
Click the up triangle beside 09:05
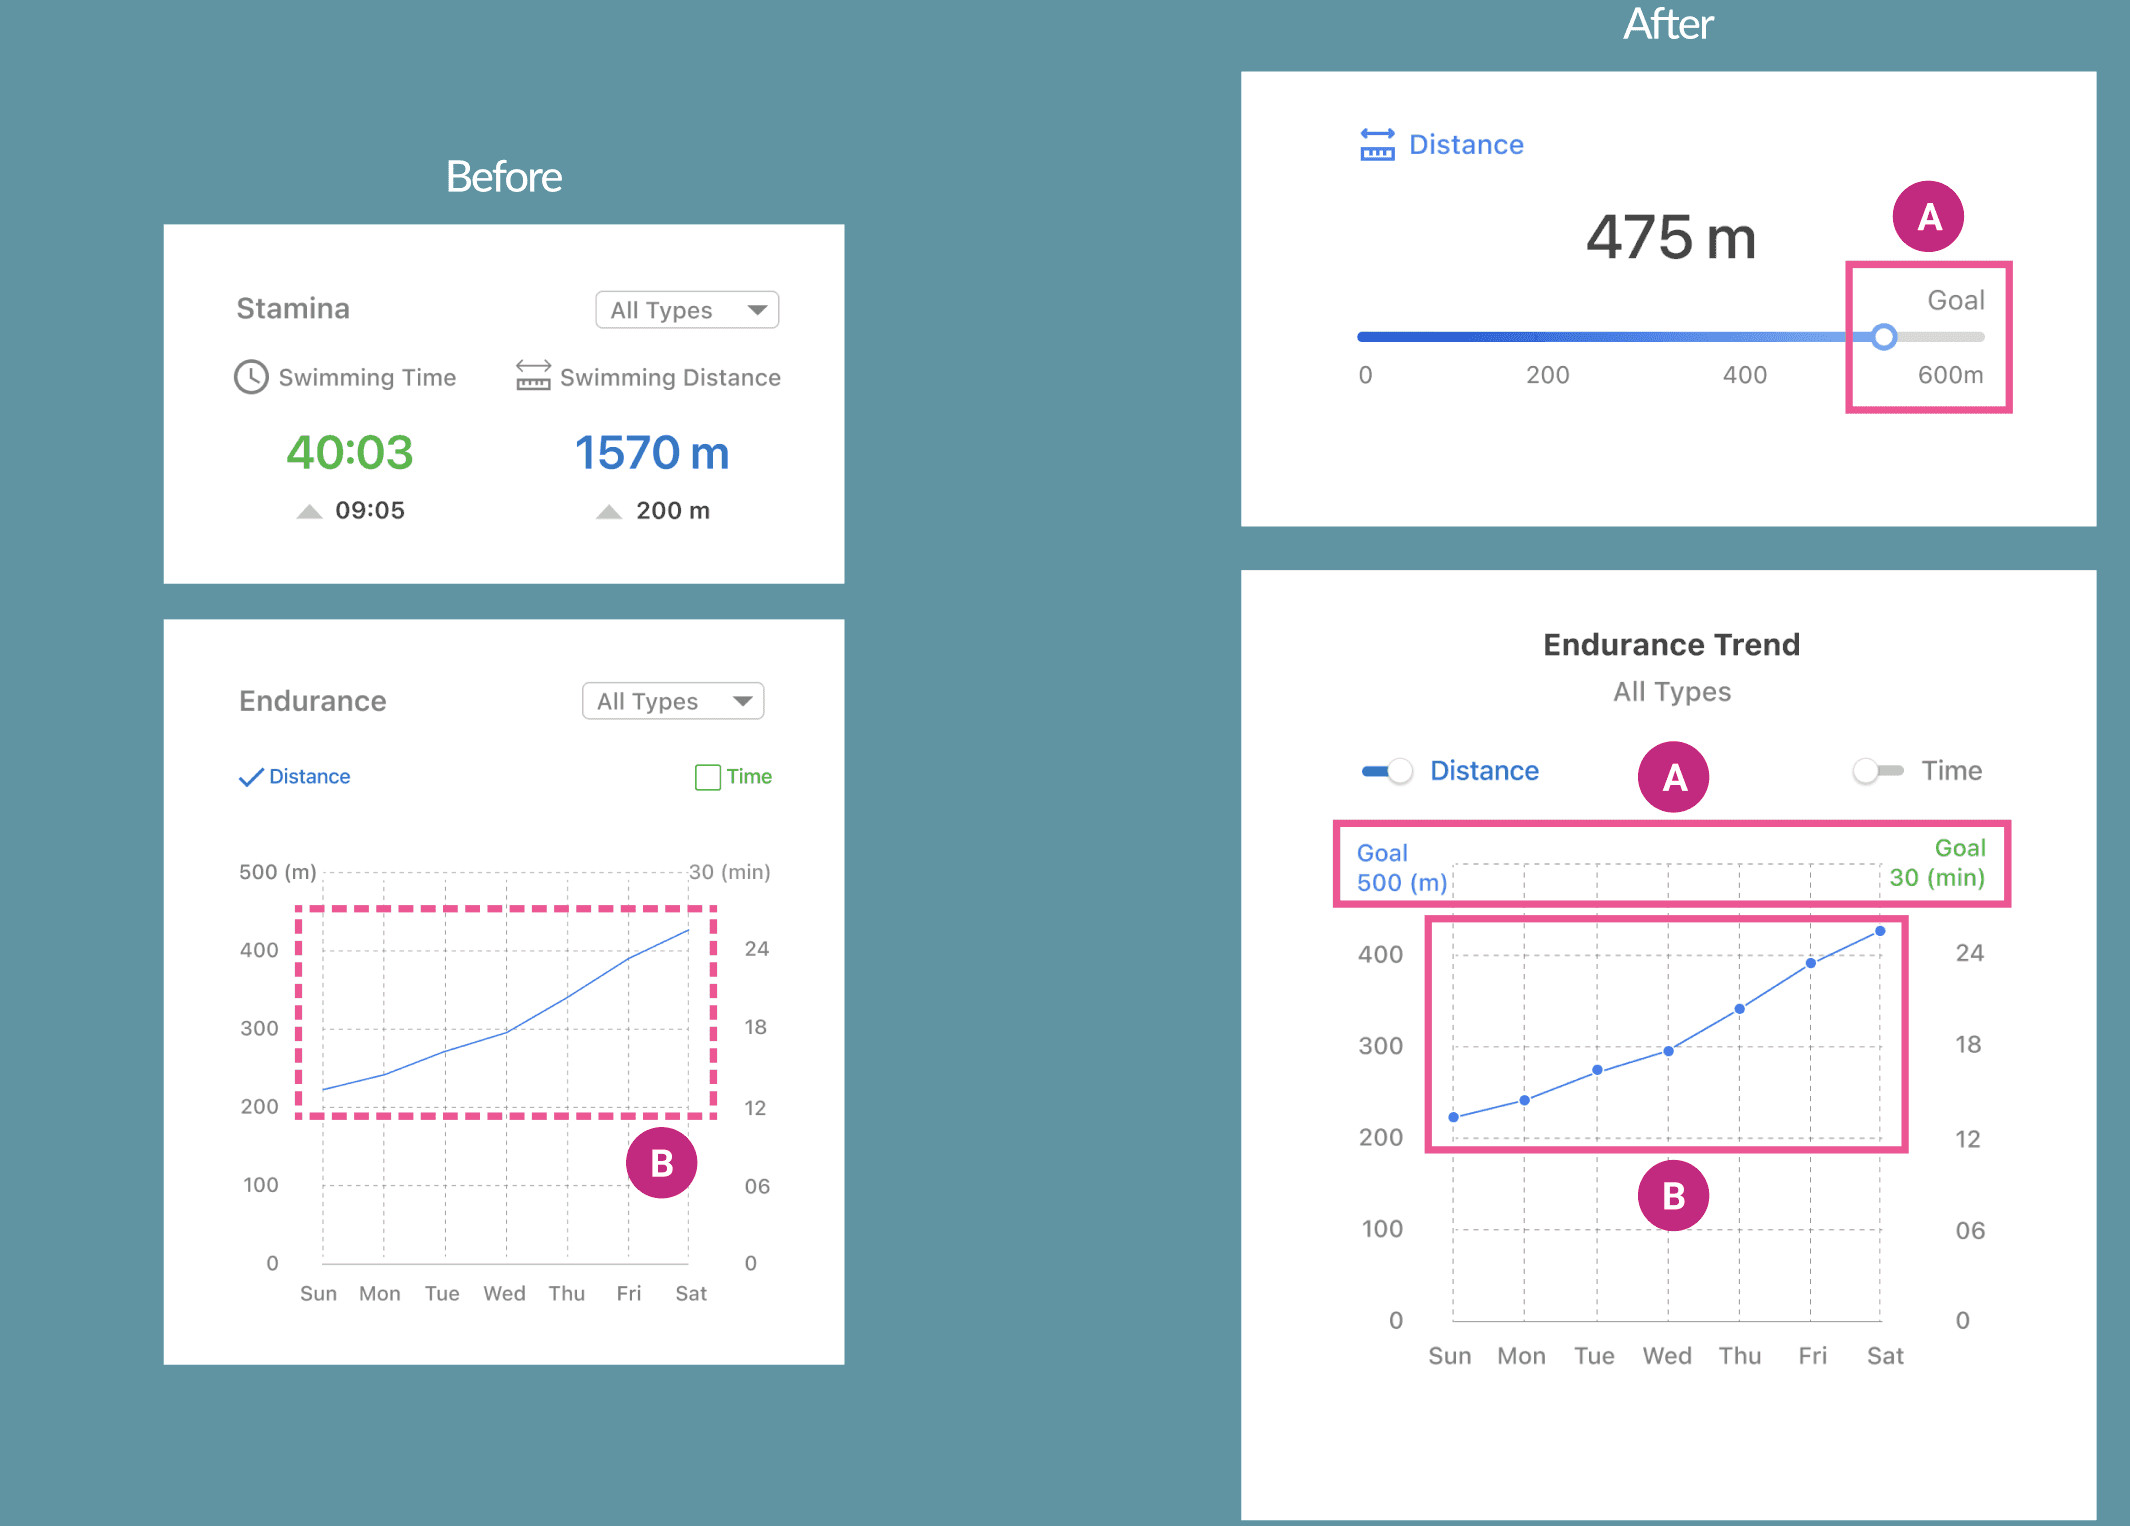[x=309, y=512]
